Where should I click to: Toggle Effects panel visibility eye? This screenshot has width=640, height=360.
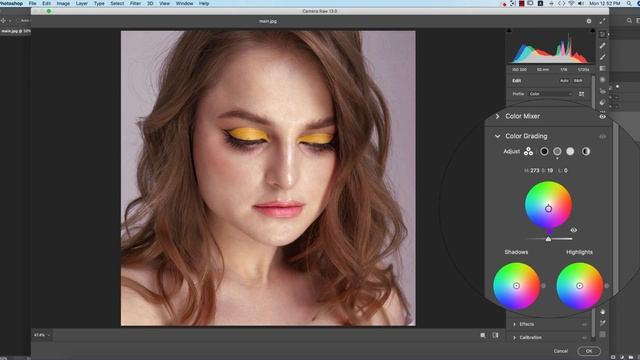pyautogui.click(x=584, y=324)
